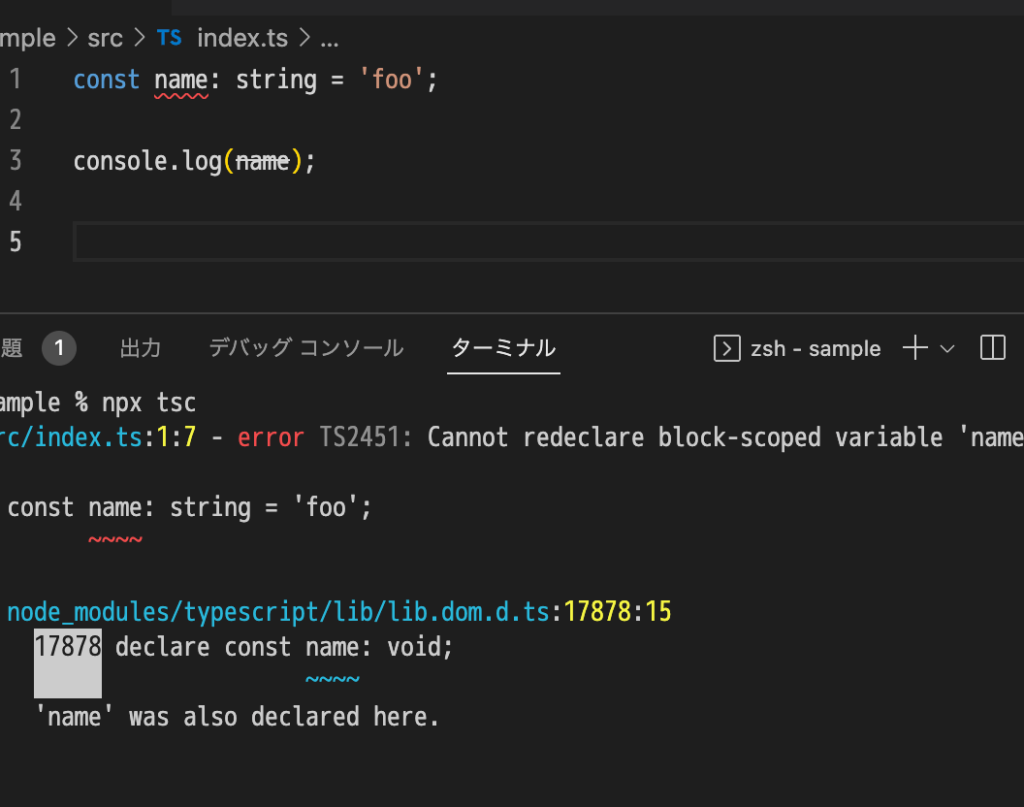Expand the chevron after index.ts breadcrumb
Image resolution: width=1024 pixels, height=807 pixels.
[x=304, y=38]
